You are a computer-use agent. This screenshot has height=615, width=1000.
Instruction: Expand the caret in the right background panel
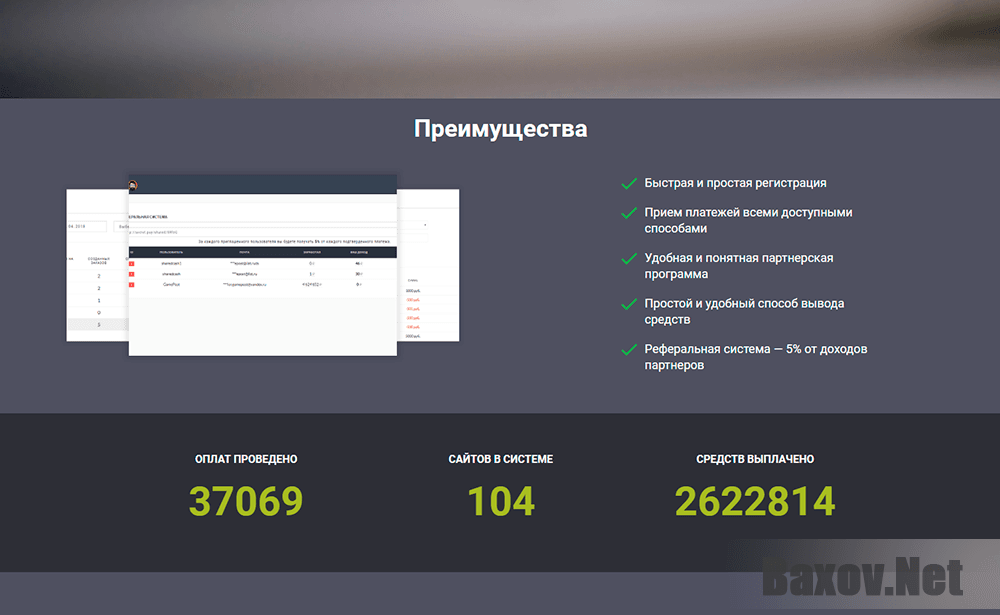pos(424,223)
